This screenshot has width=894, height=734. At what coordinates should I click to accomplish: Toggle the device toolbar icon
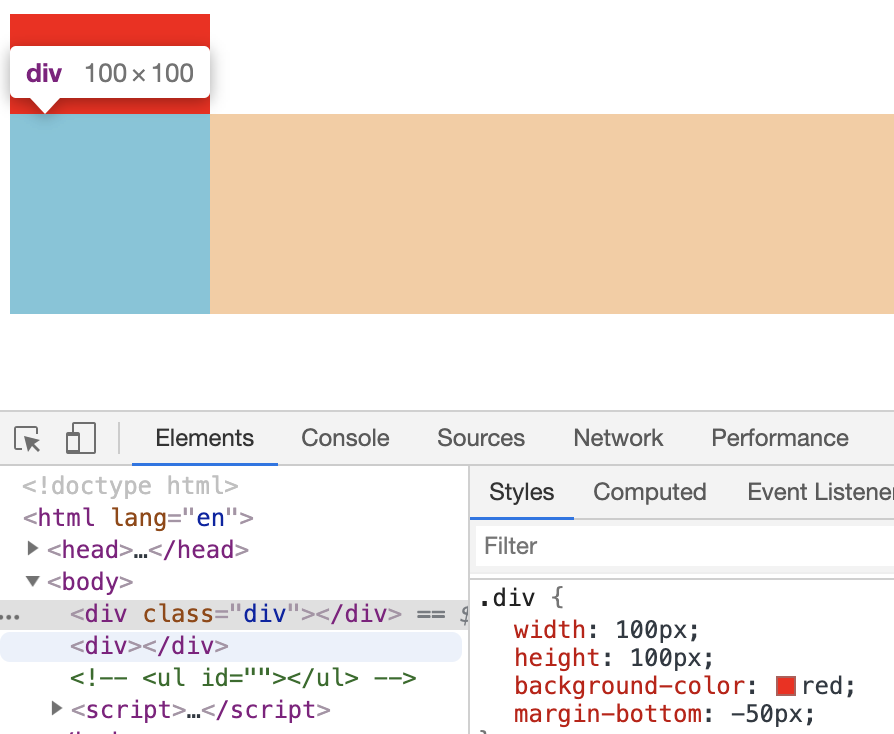81,438
